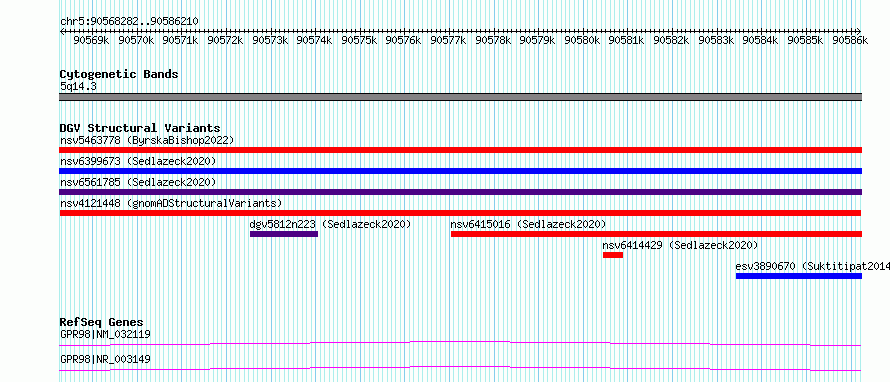Click the 90570k ruler tick label
The width and height of the screenshot is (890, 382).
[x=136, y=40]
